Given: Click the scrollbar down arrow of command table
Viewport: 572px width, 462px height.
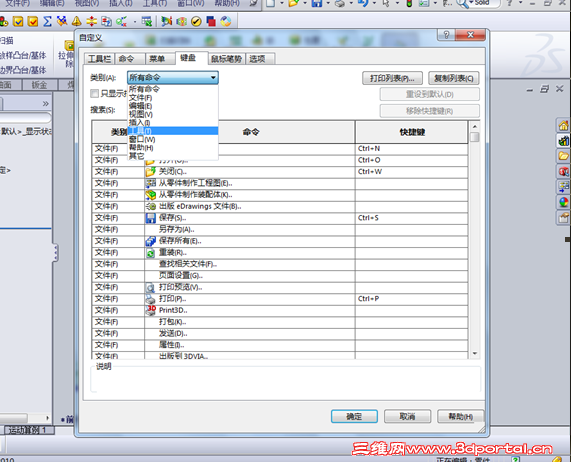Looking at the screenshot, I should point(475,353).
